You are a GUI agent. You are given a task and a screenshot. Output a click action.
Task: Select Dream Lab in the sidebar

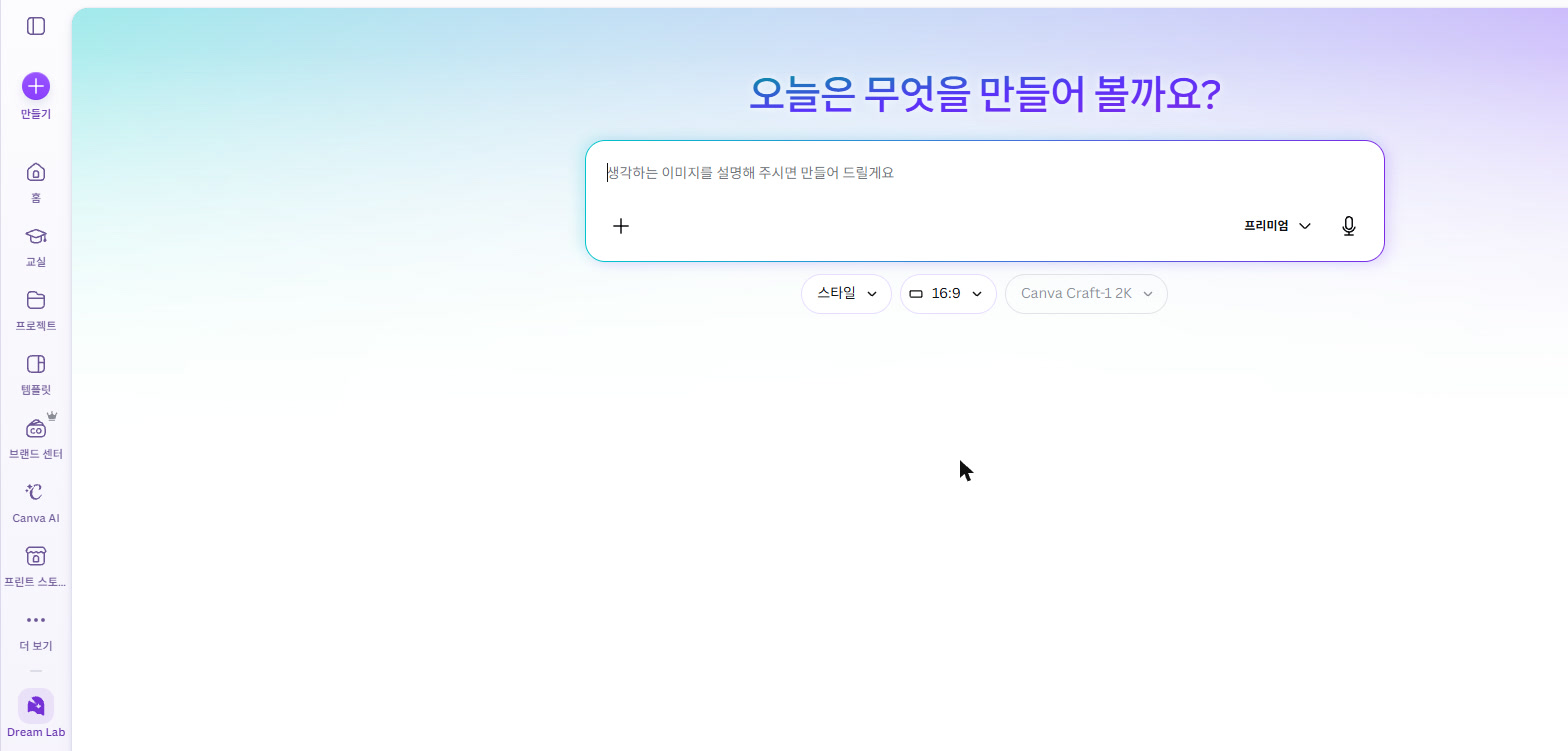(36, 714)
